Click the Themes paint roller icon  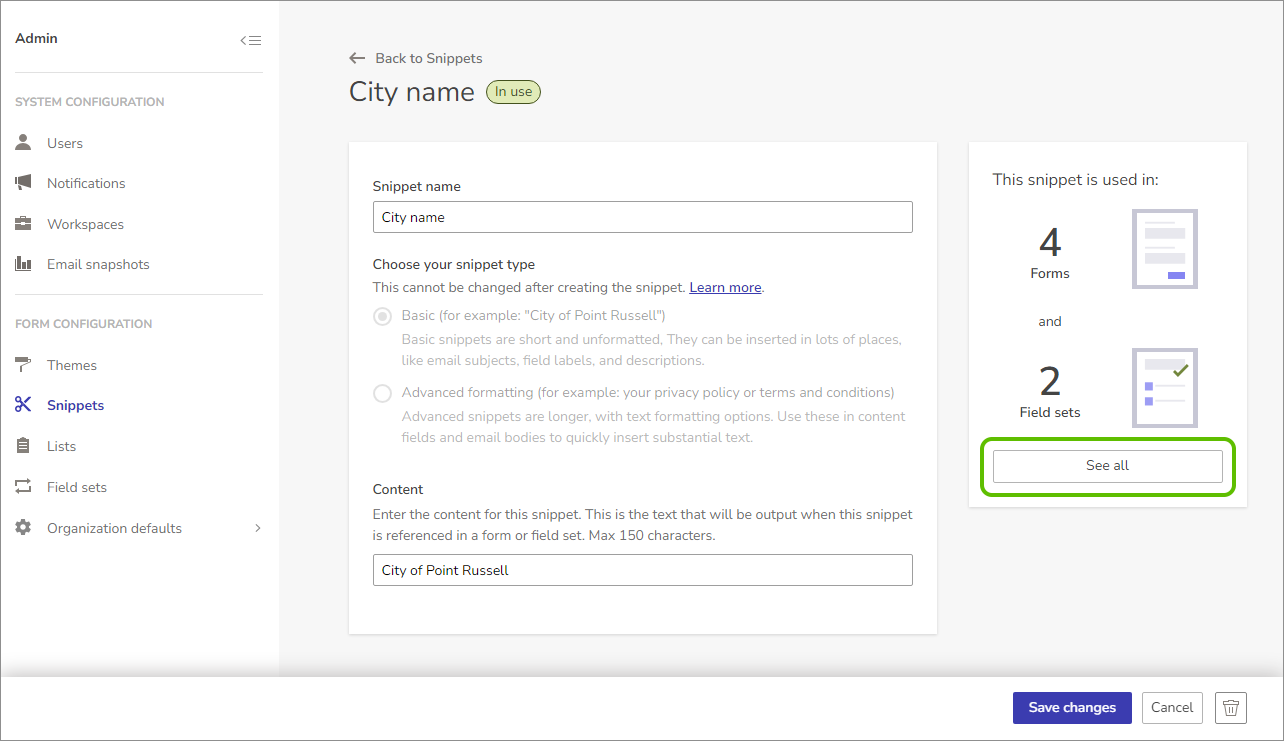23,365
